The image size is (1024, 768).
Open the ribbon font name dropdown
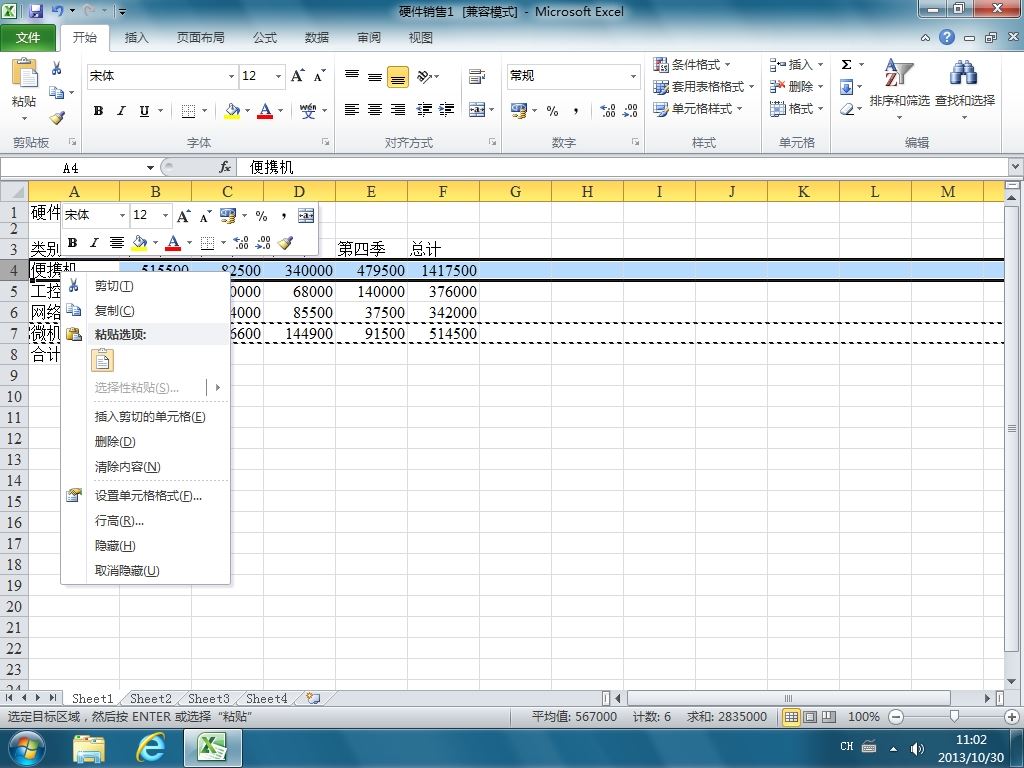coord(231,76)
